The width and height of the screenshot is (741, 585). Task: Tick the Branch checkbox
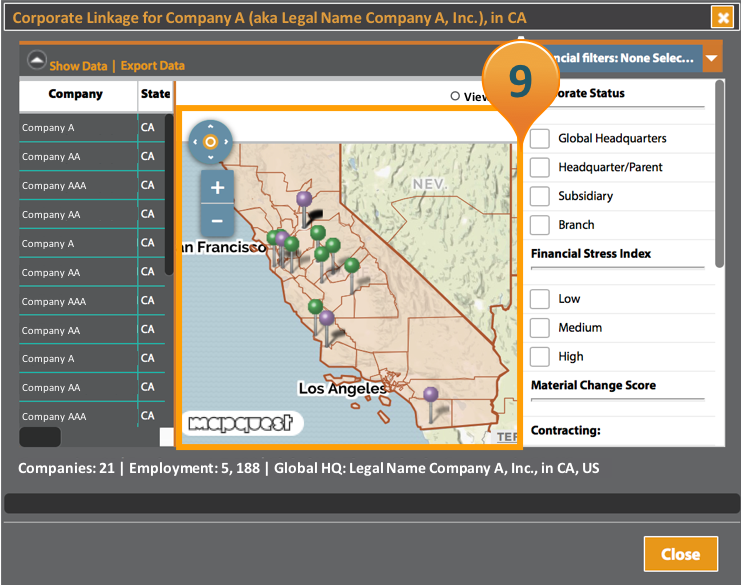click(539, 225)
